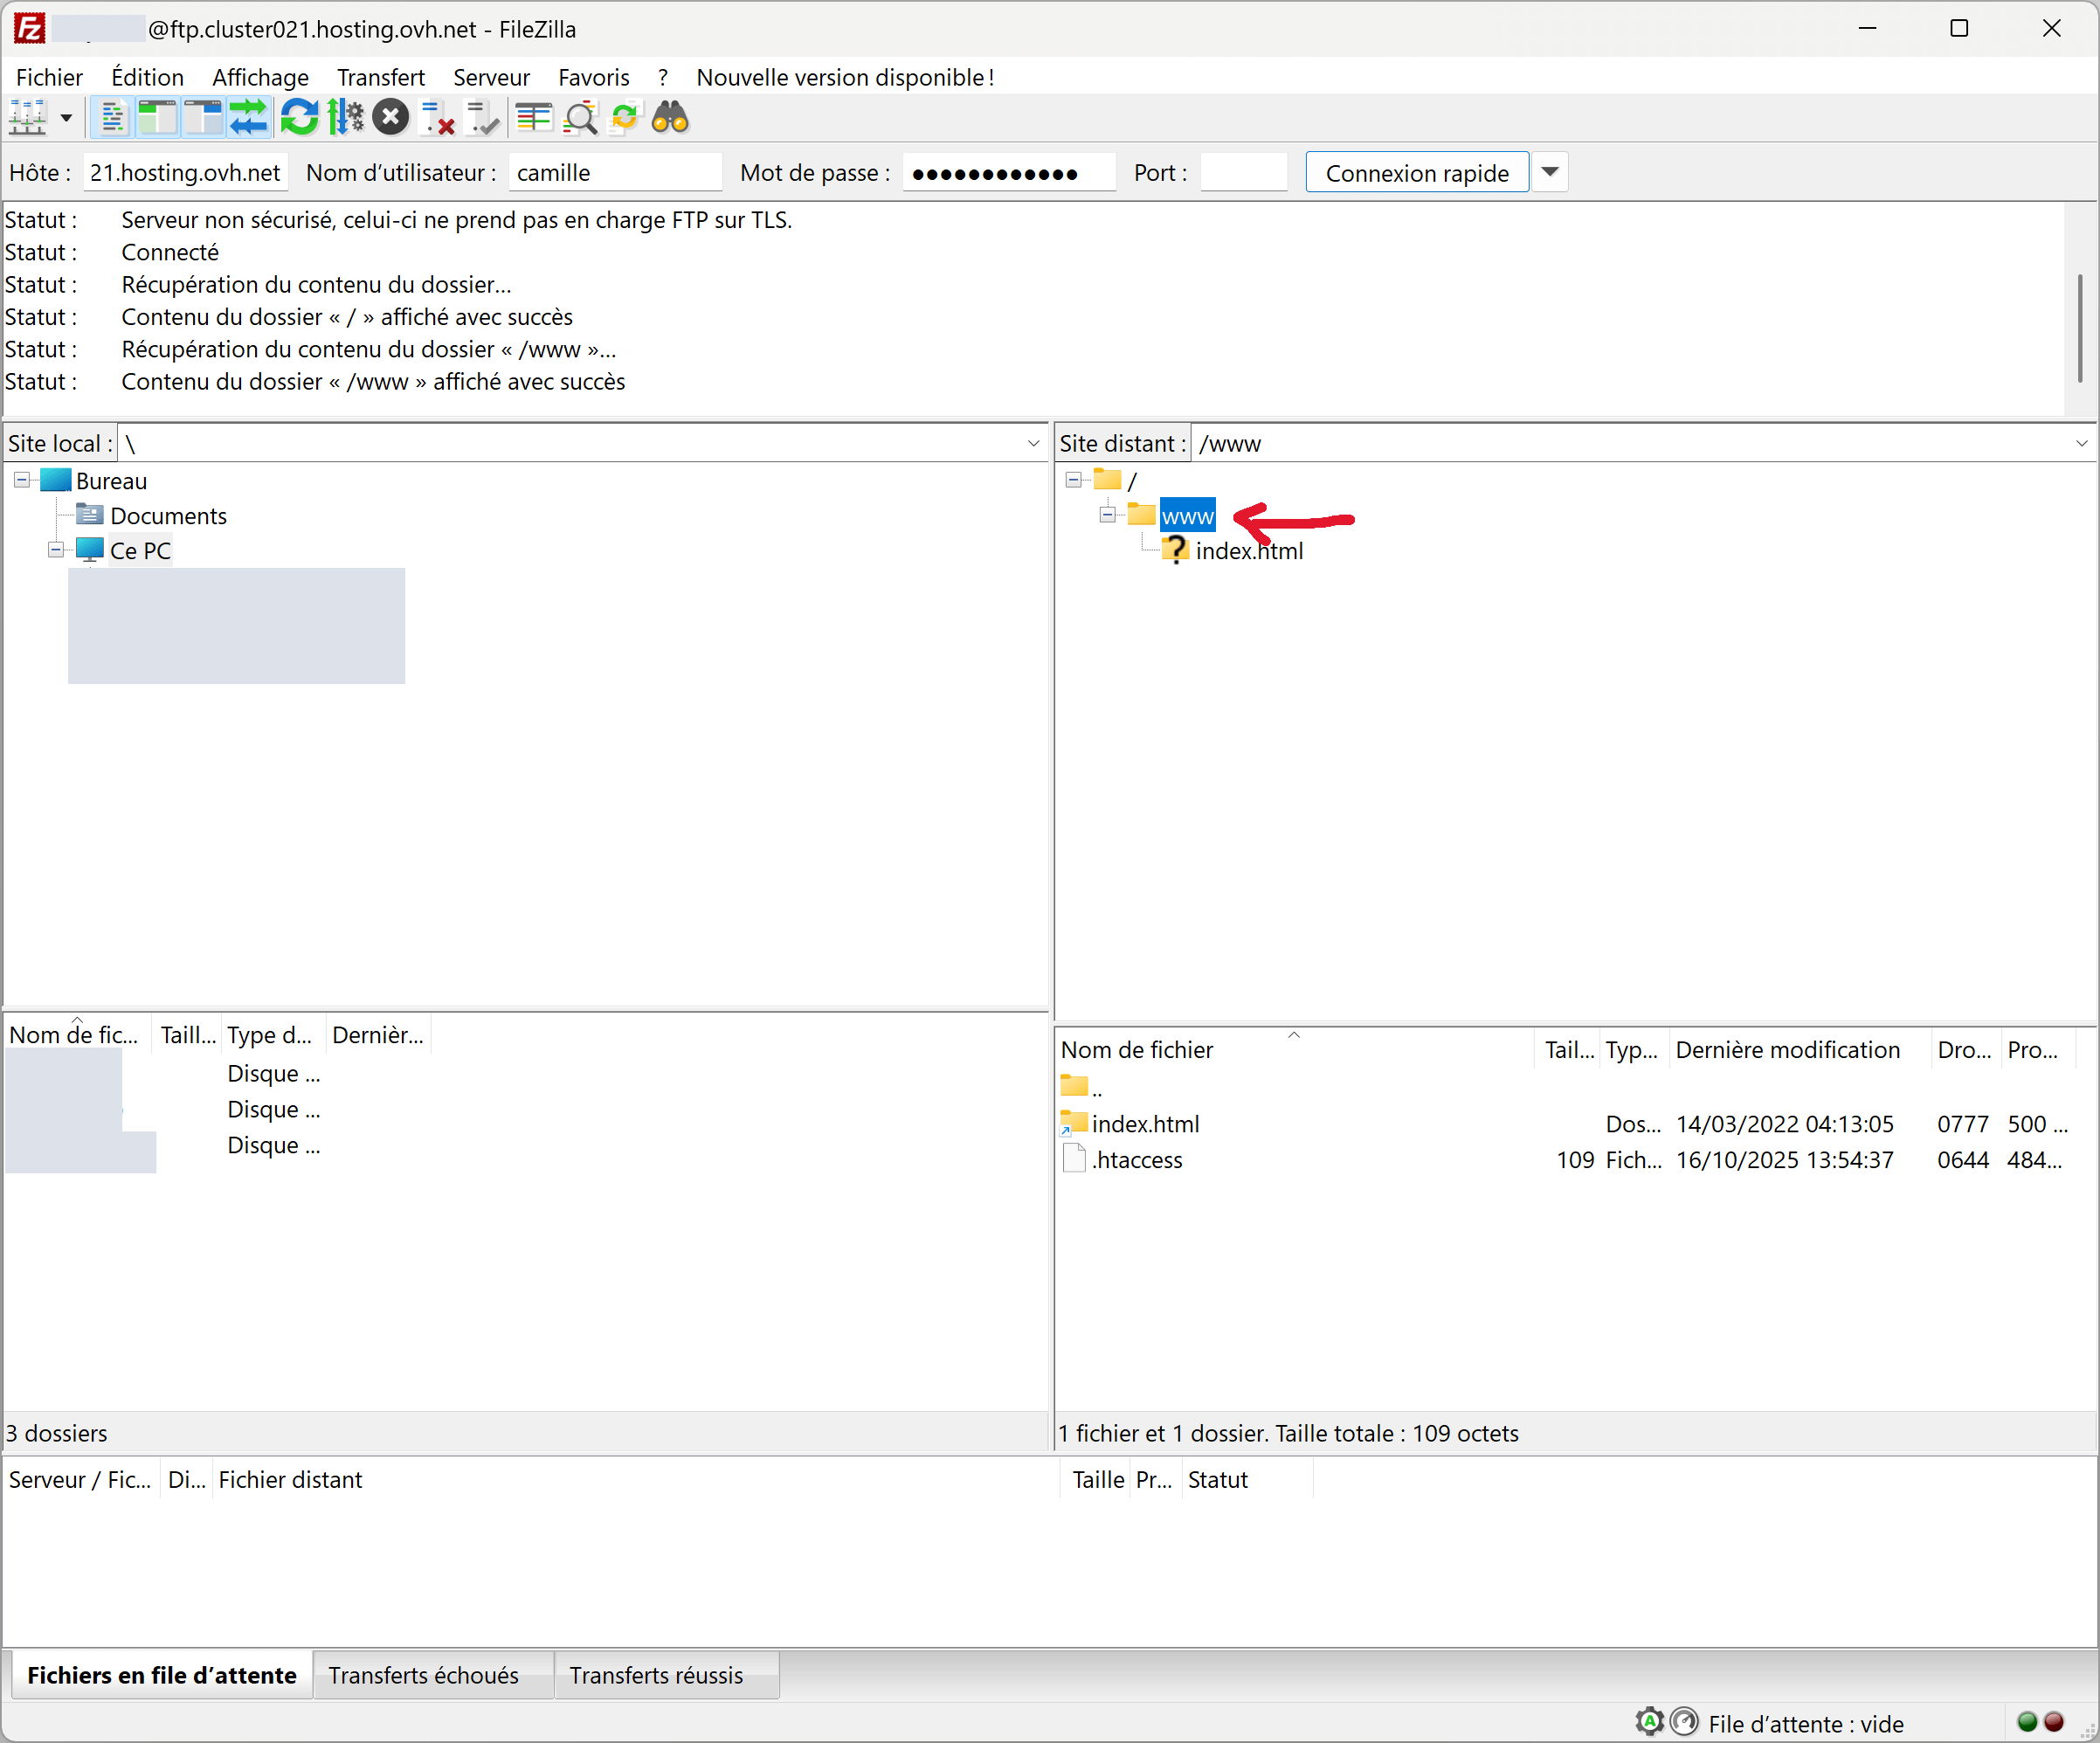Toggle message log display
Viewport: 2100px width, 1743px height.
point(112,118)
